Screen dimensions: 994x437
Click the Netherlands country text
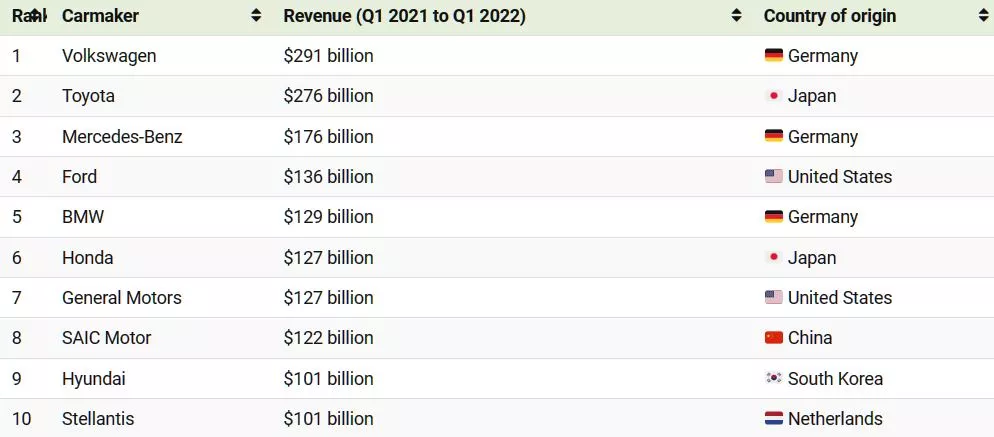point(836,419)
